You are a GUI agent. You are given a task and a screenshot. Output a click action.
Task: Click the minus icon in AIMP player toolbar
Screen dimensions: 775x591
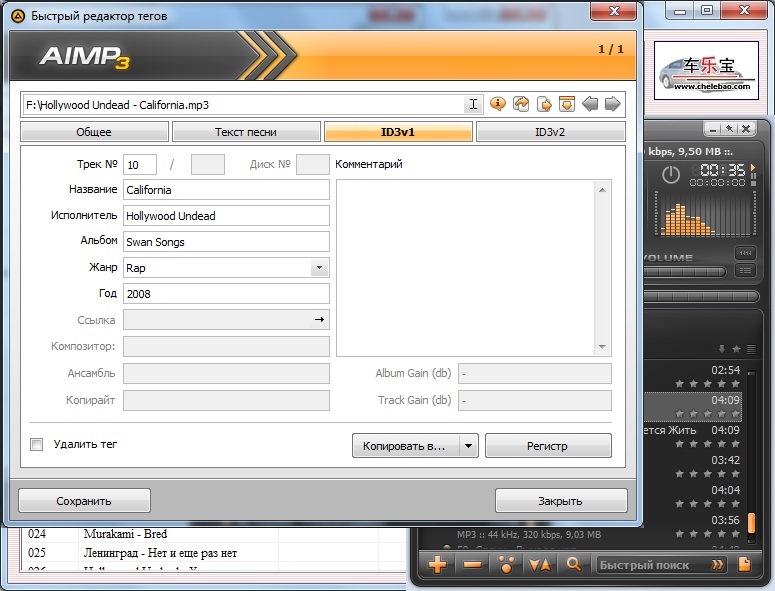(473, 564)
